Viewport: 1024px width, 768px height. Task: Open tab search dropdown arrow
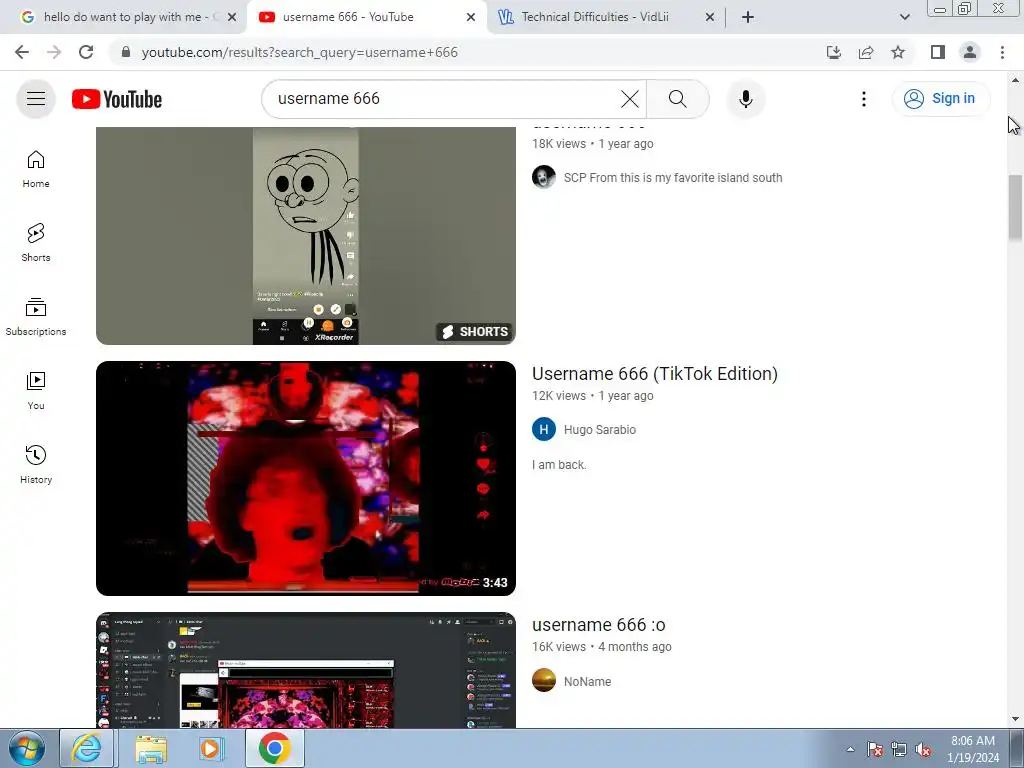click(904, 17)
